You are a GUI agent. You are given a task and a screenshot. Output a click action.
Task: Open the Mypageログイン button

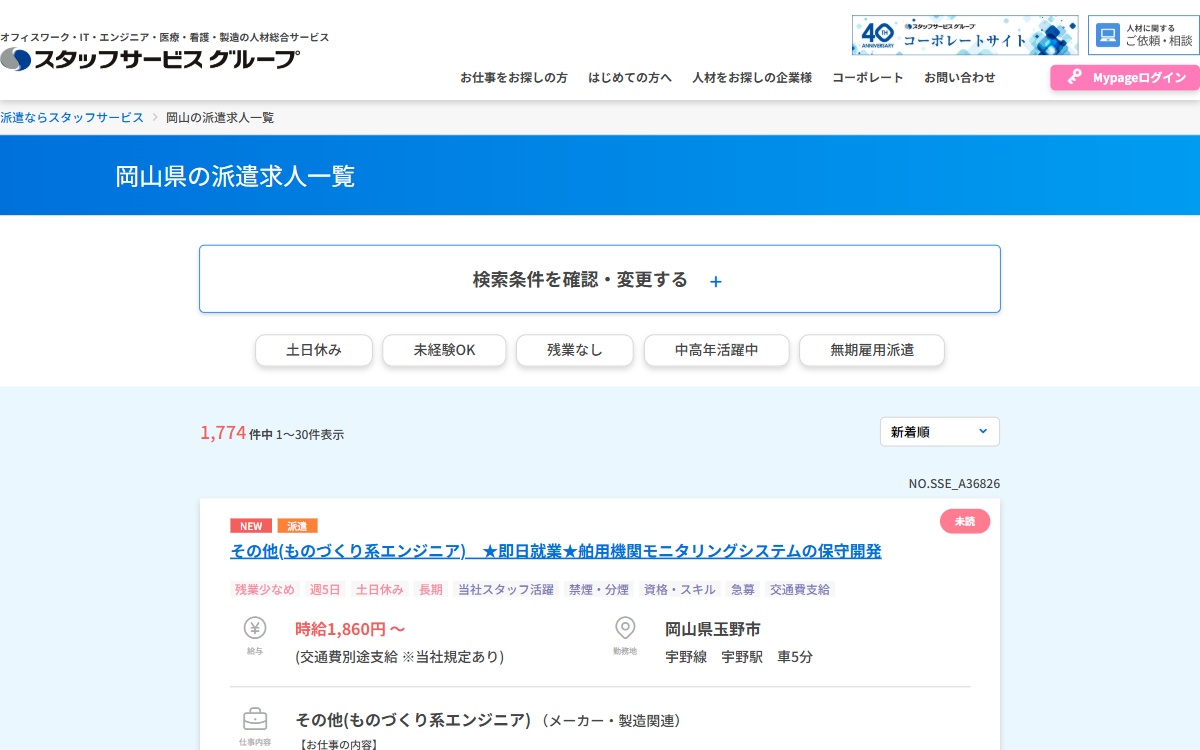pyautogui.click(x=1125, y=77)
